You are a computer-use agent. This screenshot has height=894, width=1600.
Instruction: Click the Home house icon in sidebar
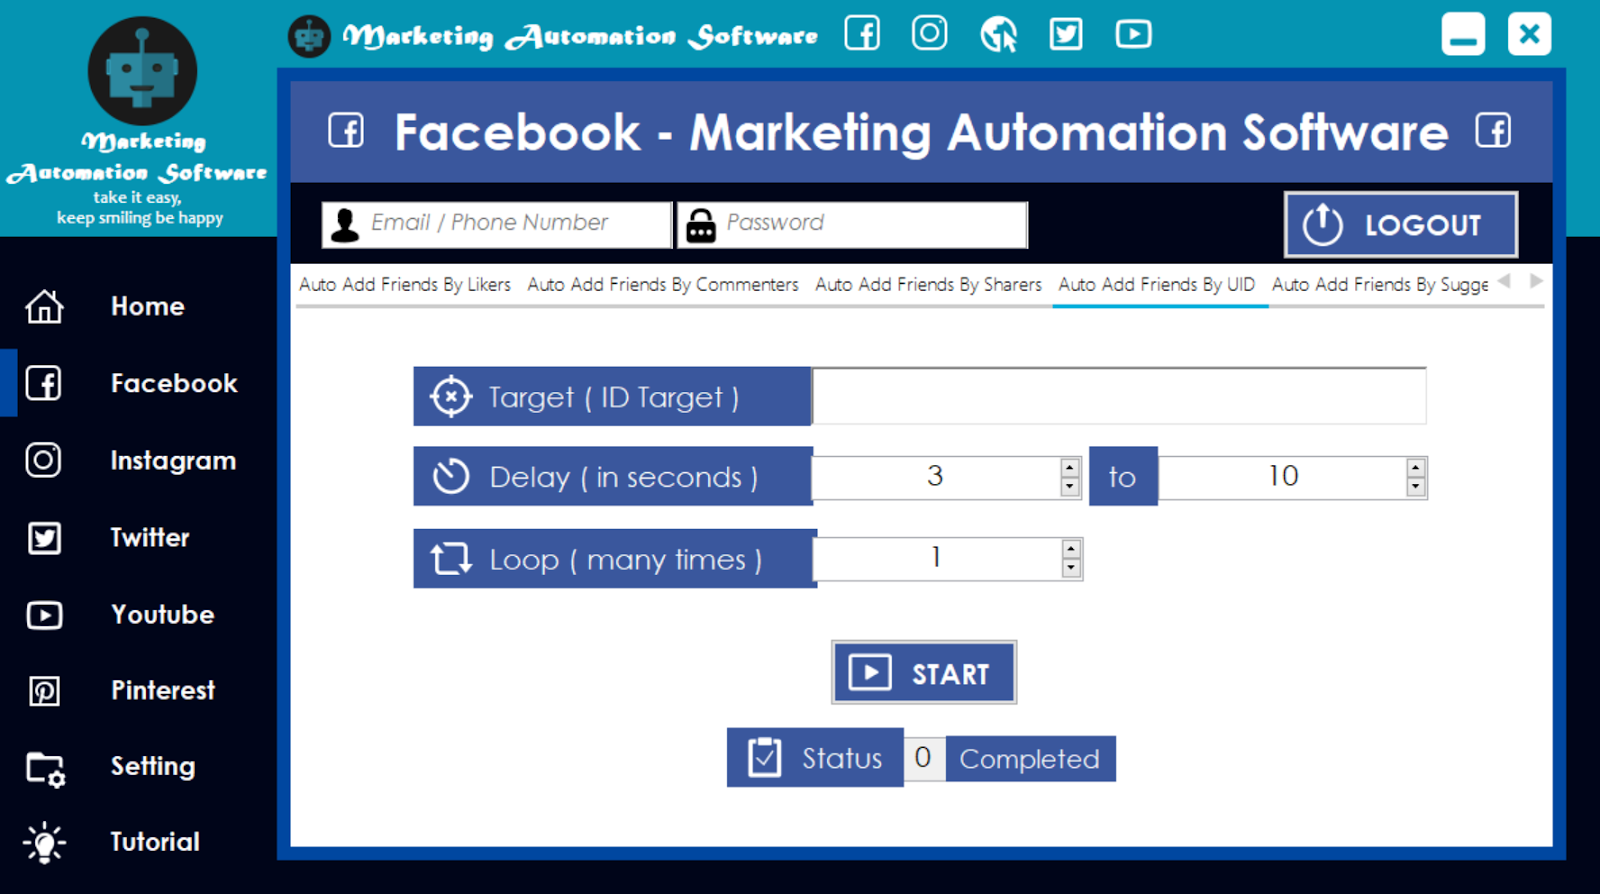[44, 306]
